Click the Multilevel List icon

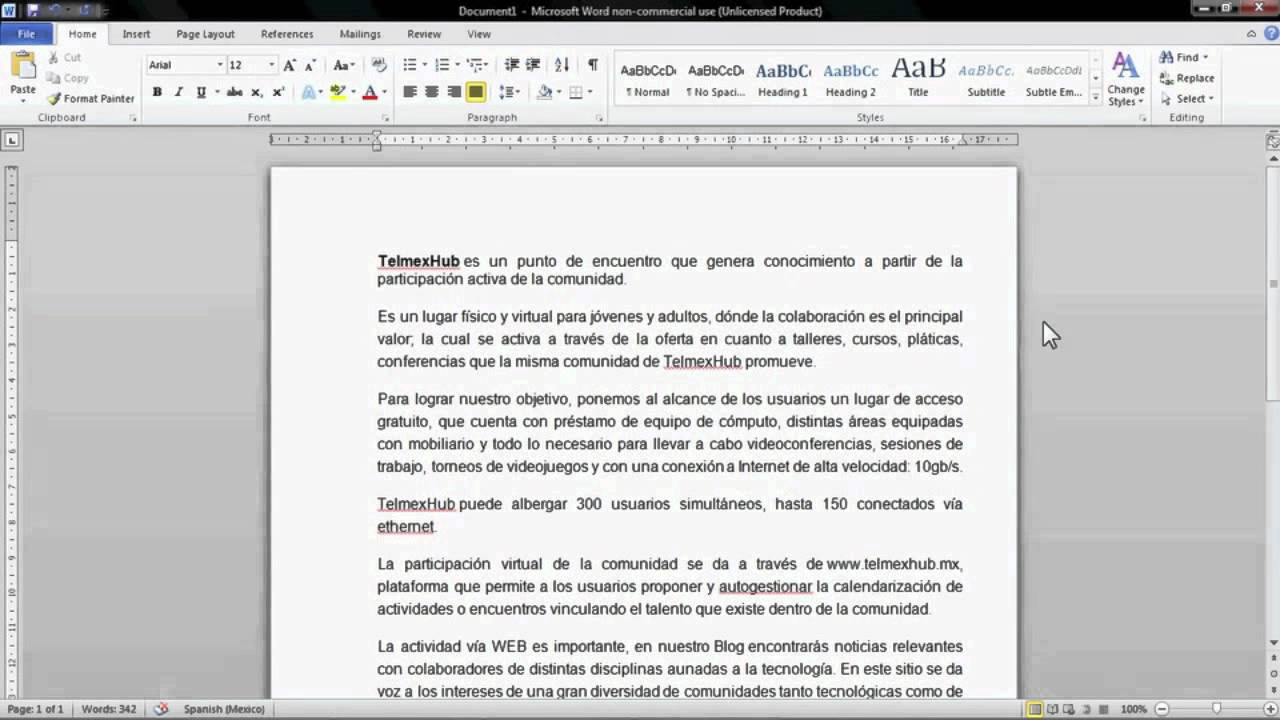point(473,65)
